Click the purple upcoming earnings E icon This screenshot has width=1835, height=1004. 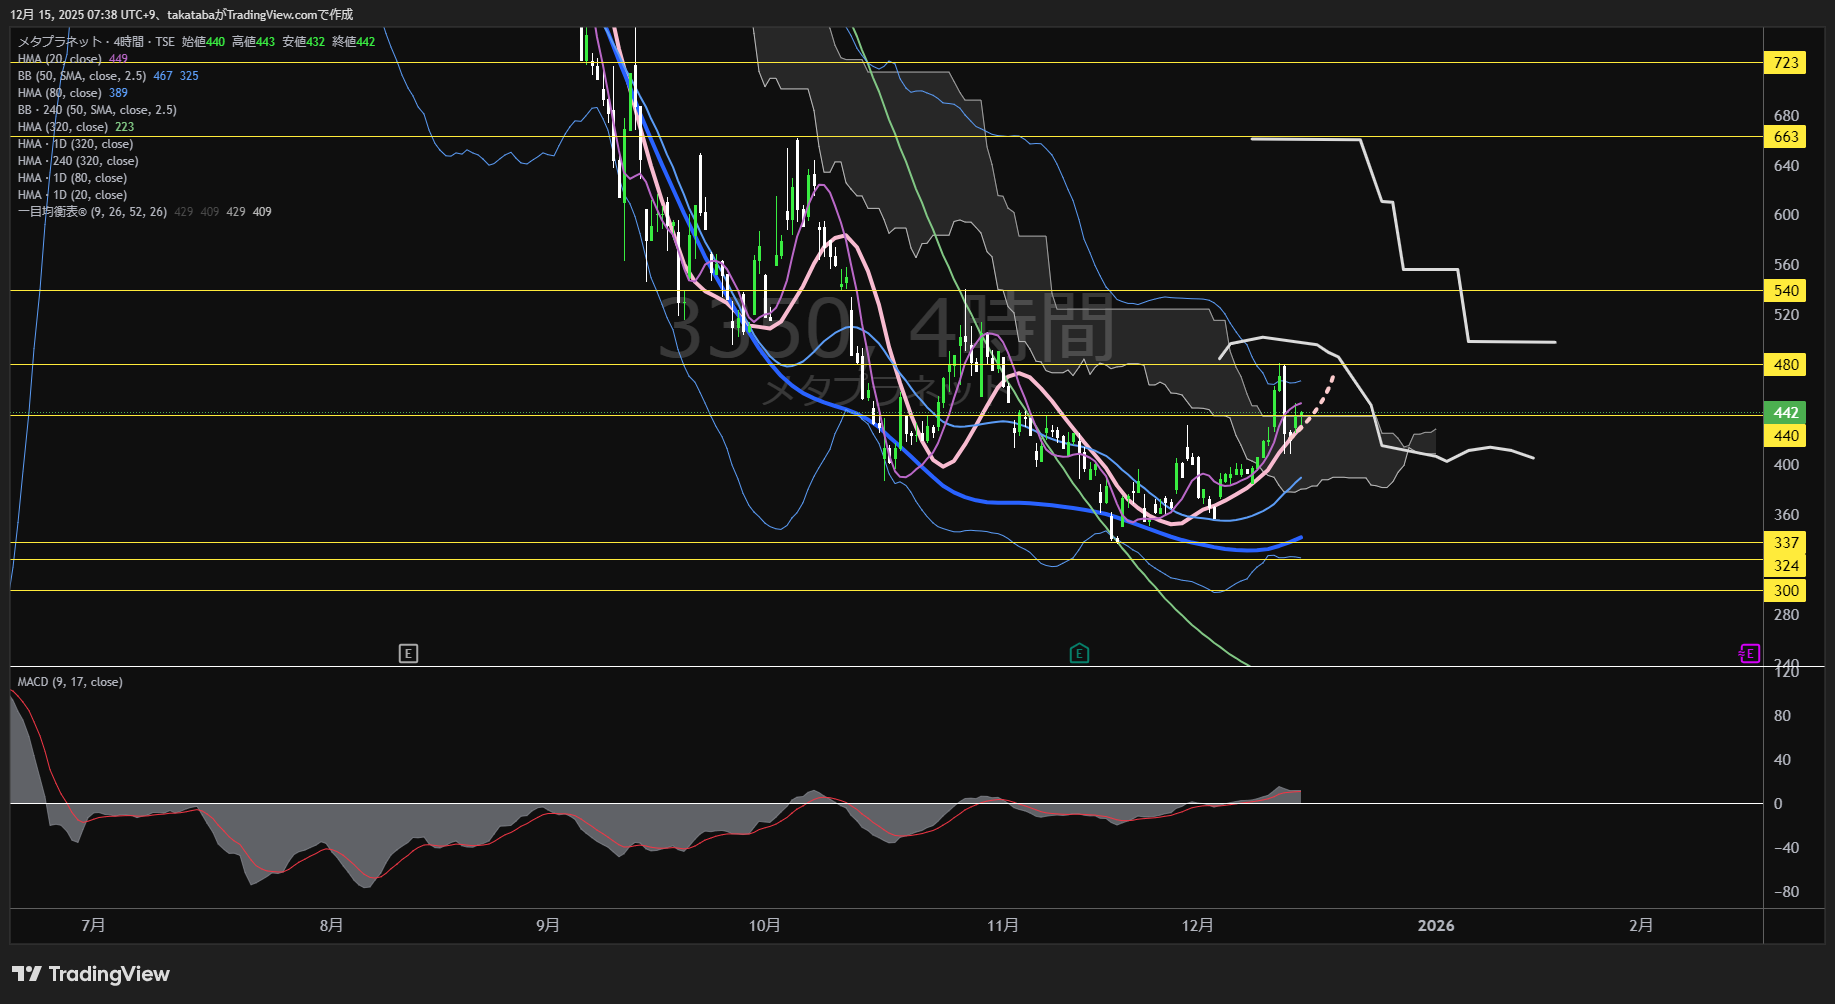tap(1749, 654)
